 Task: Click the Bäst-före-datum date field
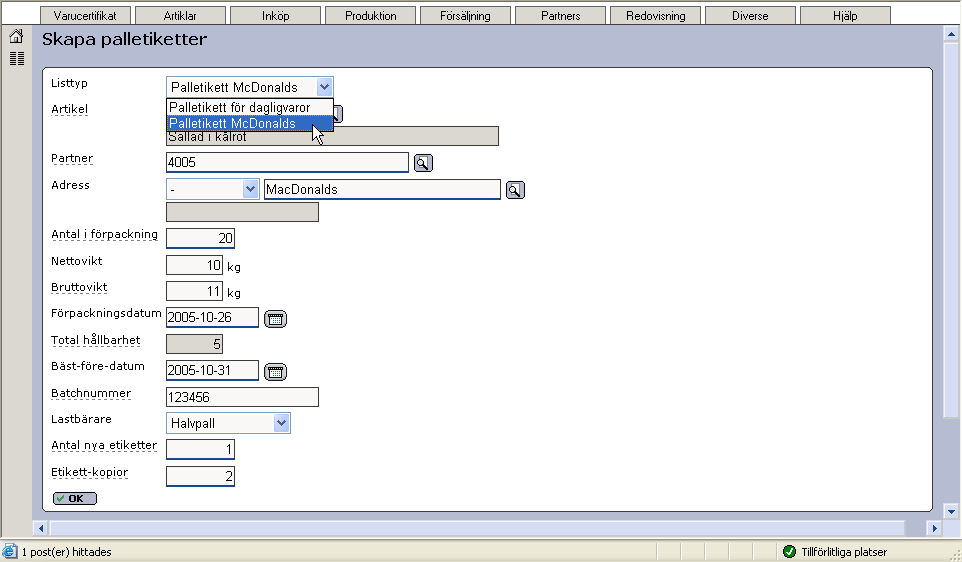212,371
